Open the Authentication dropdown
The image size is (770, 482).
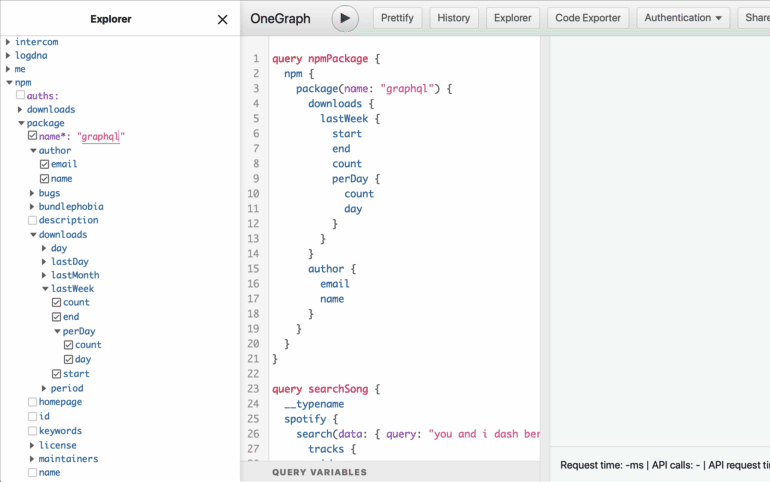tap(684, 18)
